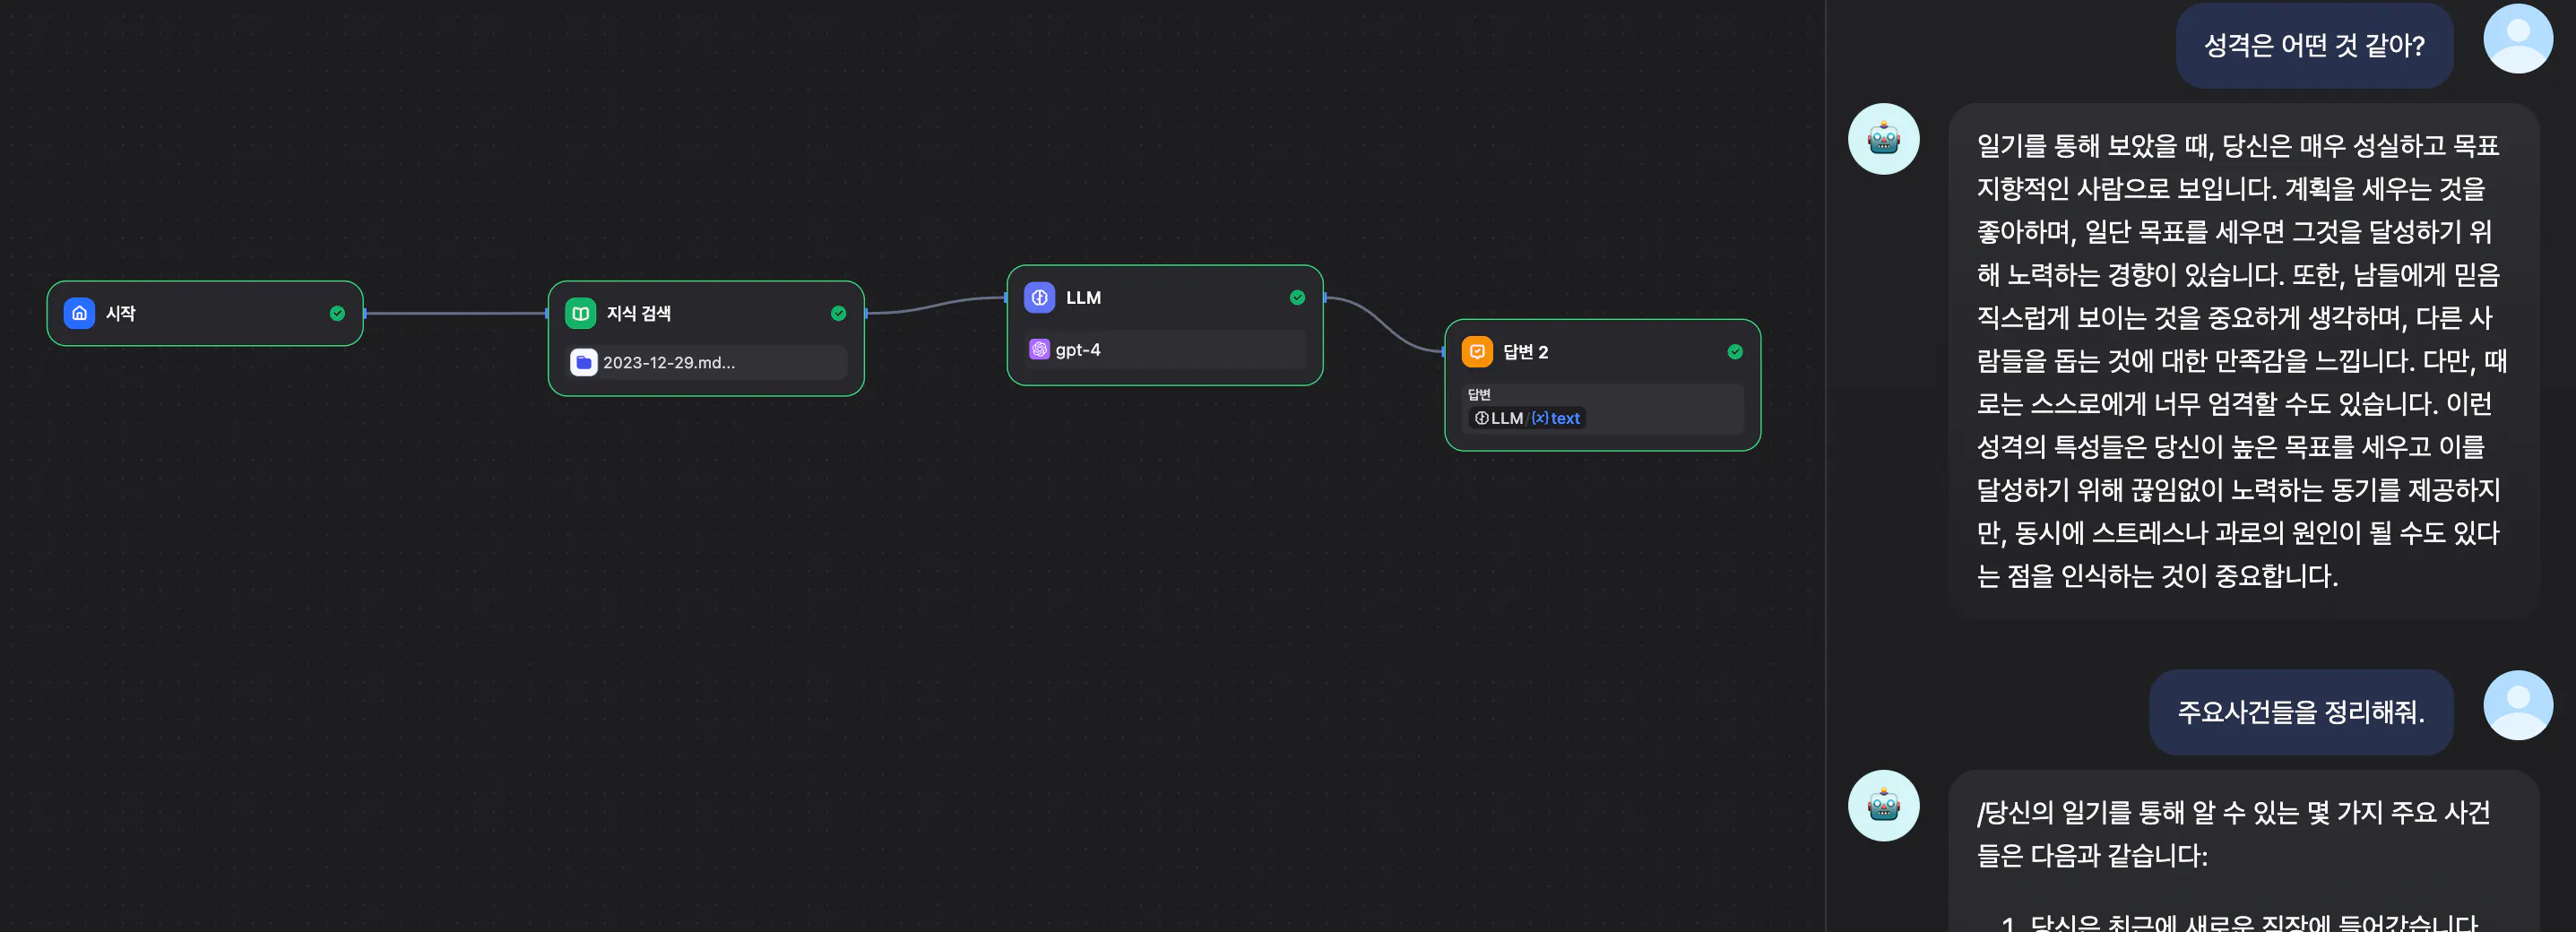Image resolution: width=2576 pixels, height=932 pixels.
Task: Click the green check on 지식 검색 node
Action: tap(838, 313)
